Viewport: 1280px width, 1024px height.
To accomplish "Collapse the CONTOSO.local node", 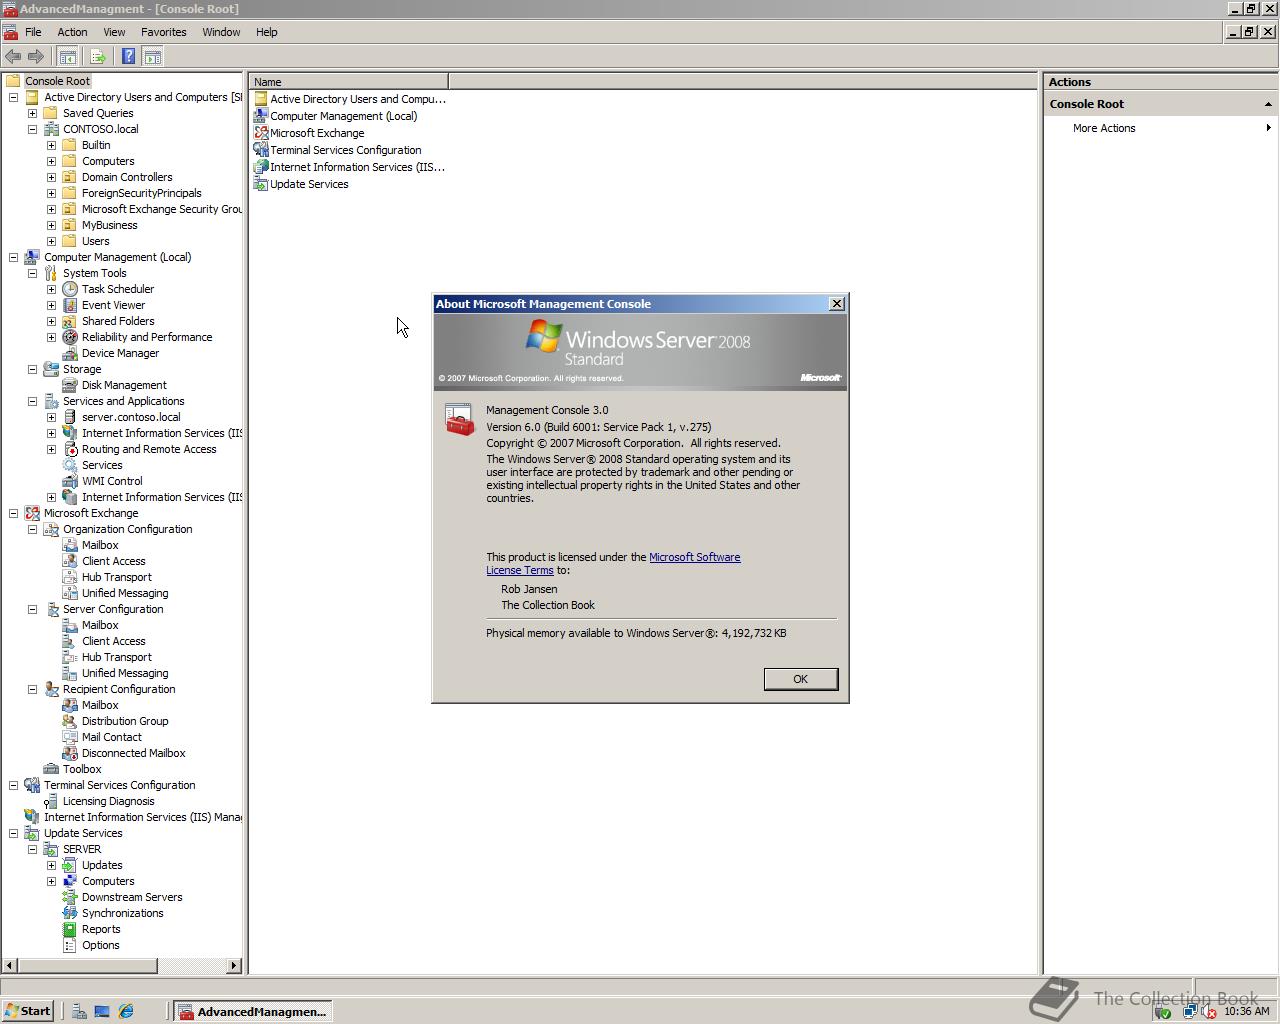I will pos(32,129).
